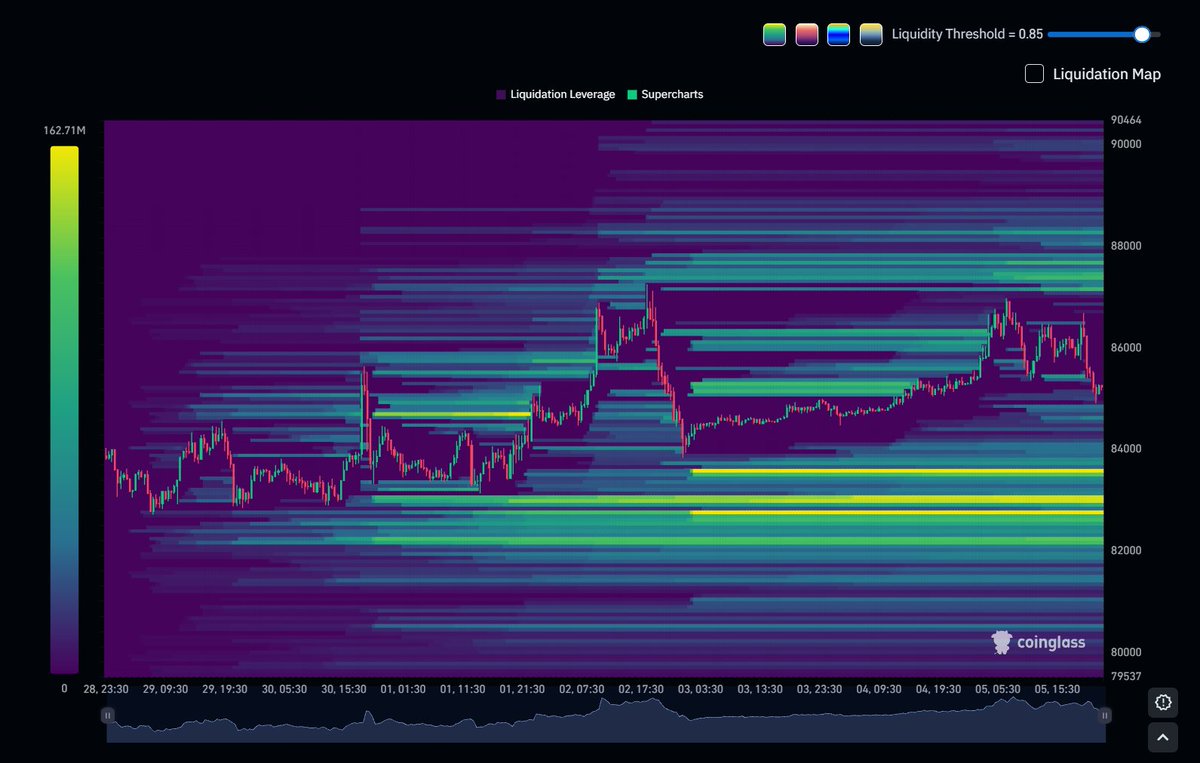Click the liquidation color scale bar
Image resolution: width=1200 pixels, height=763 pixels.
click(x=64, y=410)
